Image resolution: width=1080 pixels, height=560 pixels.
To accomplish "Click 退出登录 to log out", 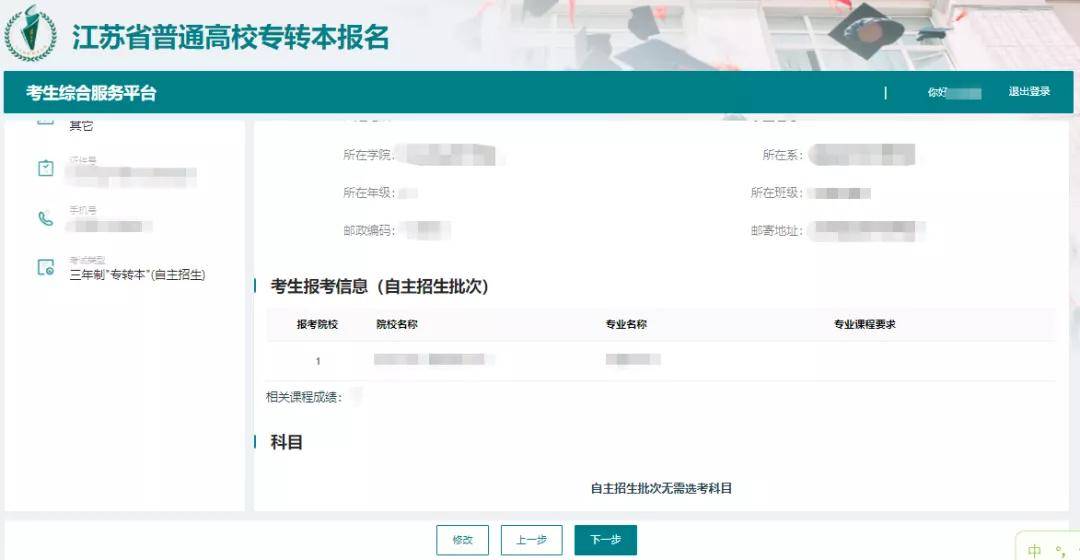I will pyautogui.click(x=1029, y=92).
